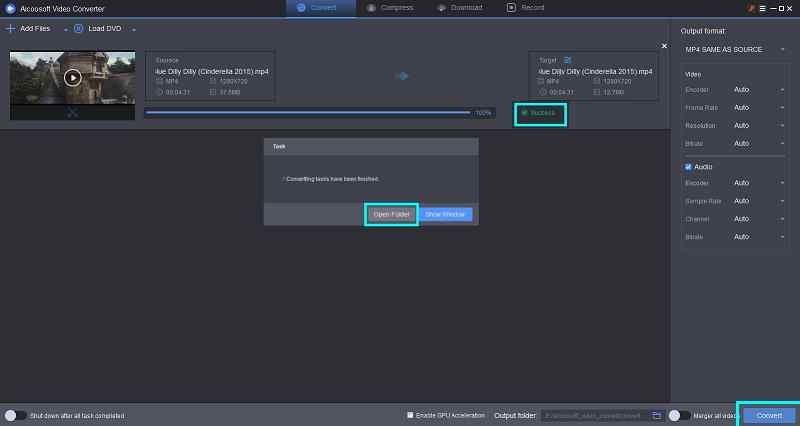
Task: Uncheck the Audio checkbox
Action: pos(688,166)
